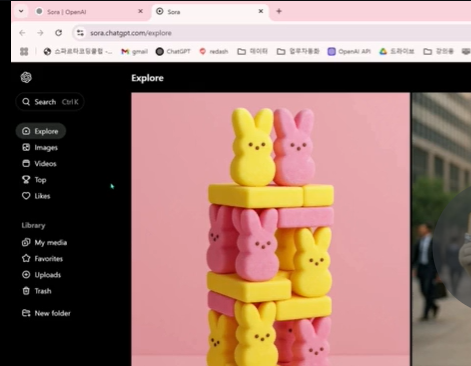Viewport: 471px width, 366px height.
Task: Open the street scene thumbnail
Action: [x=442, y=229]
